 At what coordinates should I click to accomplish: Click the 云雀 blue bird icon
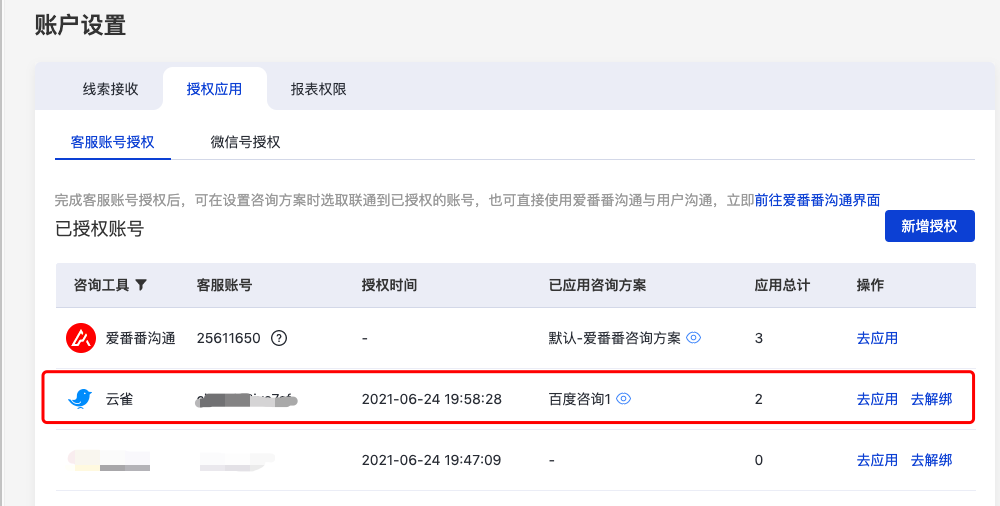pyautogui.click(x=80, y=399)
